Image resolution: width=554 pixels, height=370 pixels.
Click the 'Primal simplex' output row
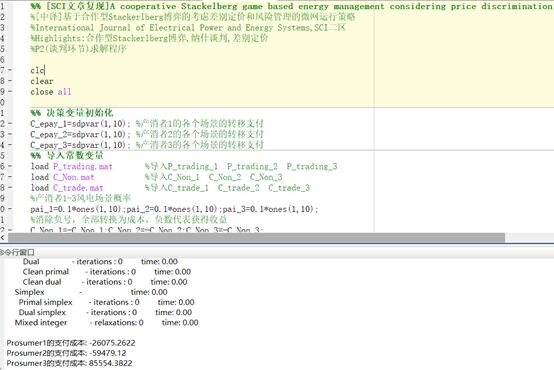tap(106, 303)
